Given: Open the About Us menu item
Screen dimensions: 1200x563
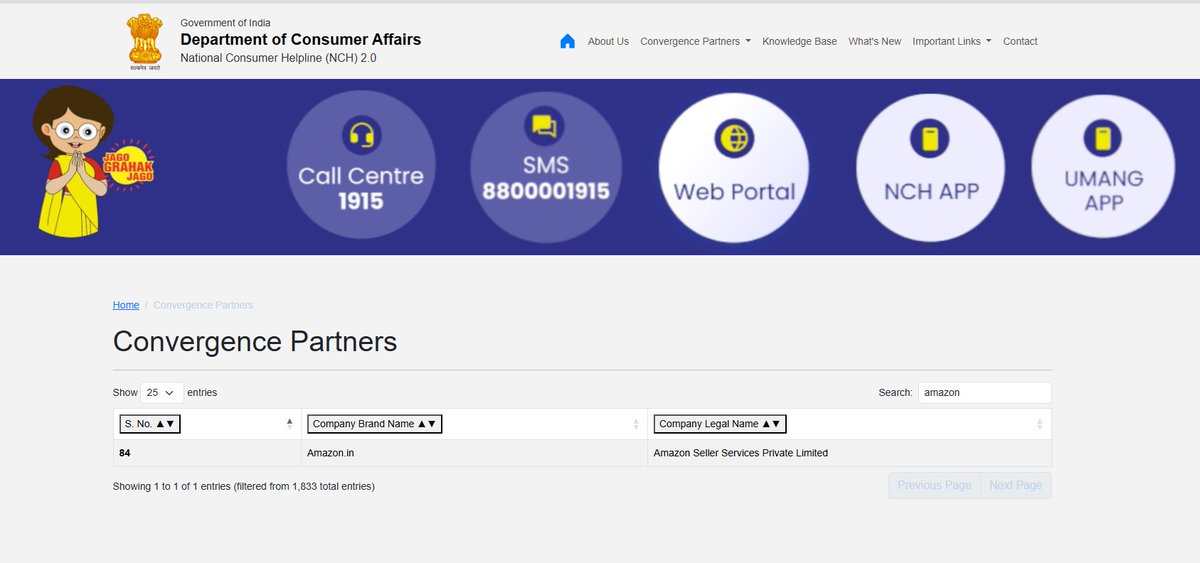Looking at the screenshot, I should pos(608,41).
